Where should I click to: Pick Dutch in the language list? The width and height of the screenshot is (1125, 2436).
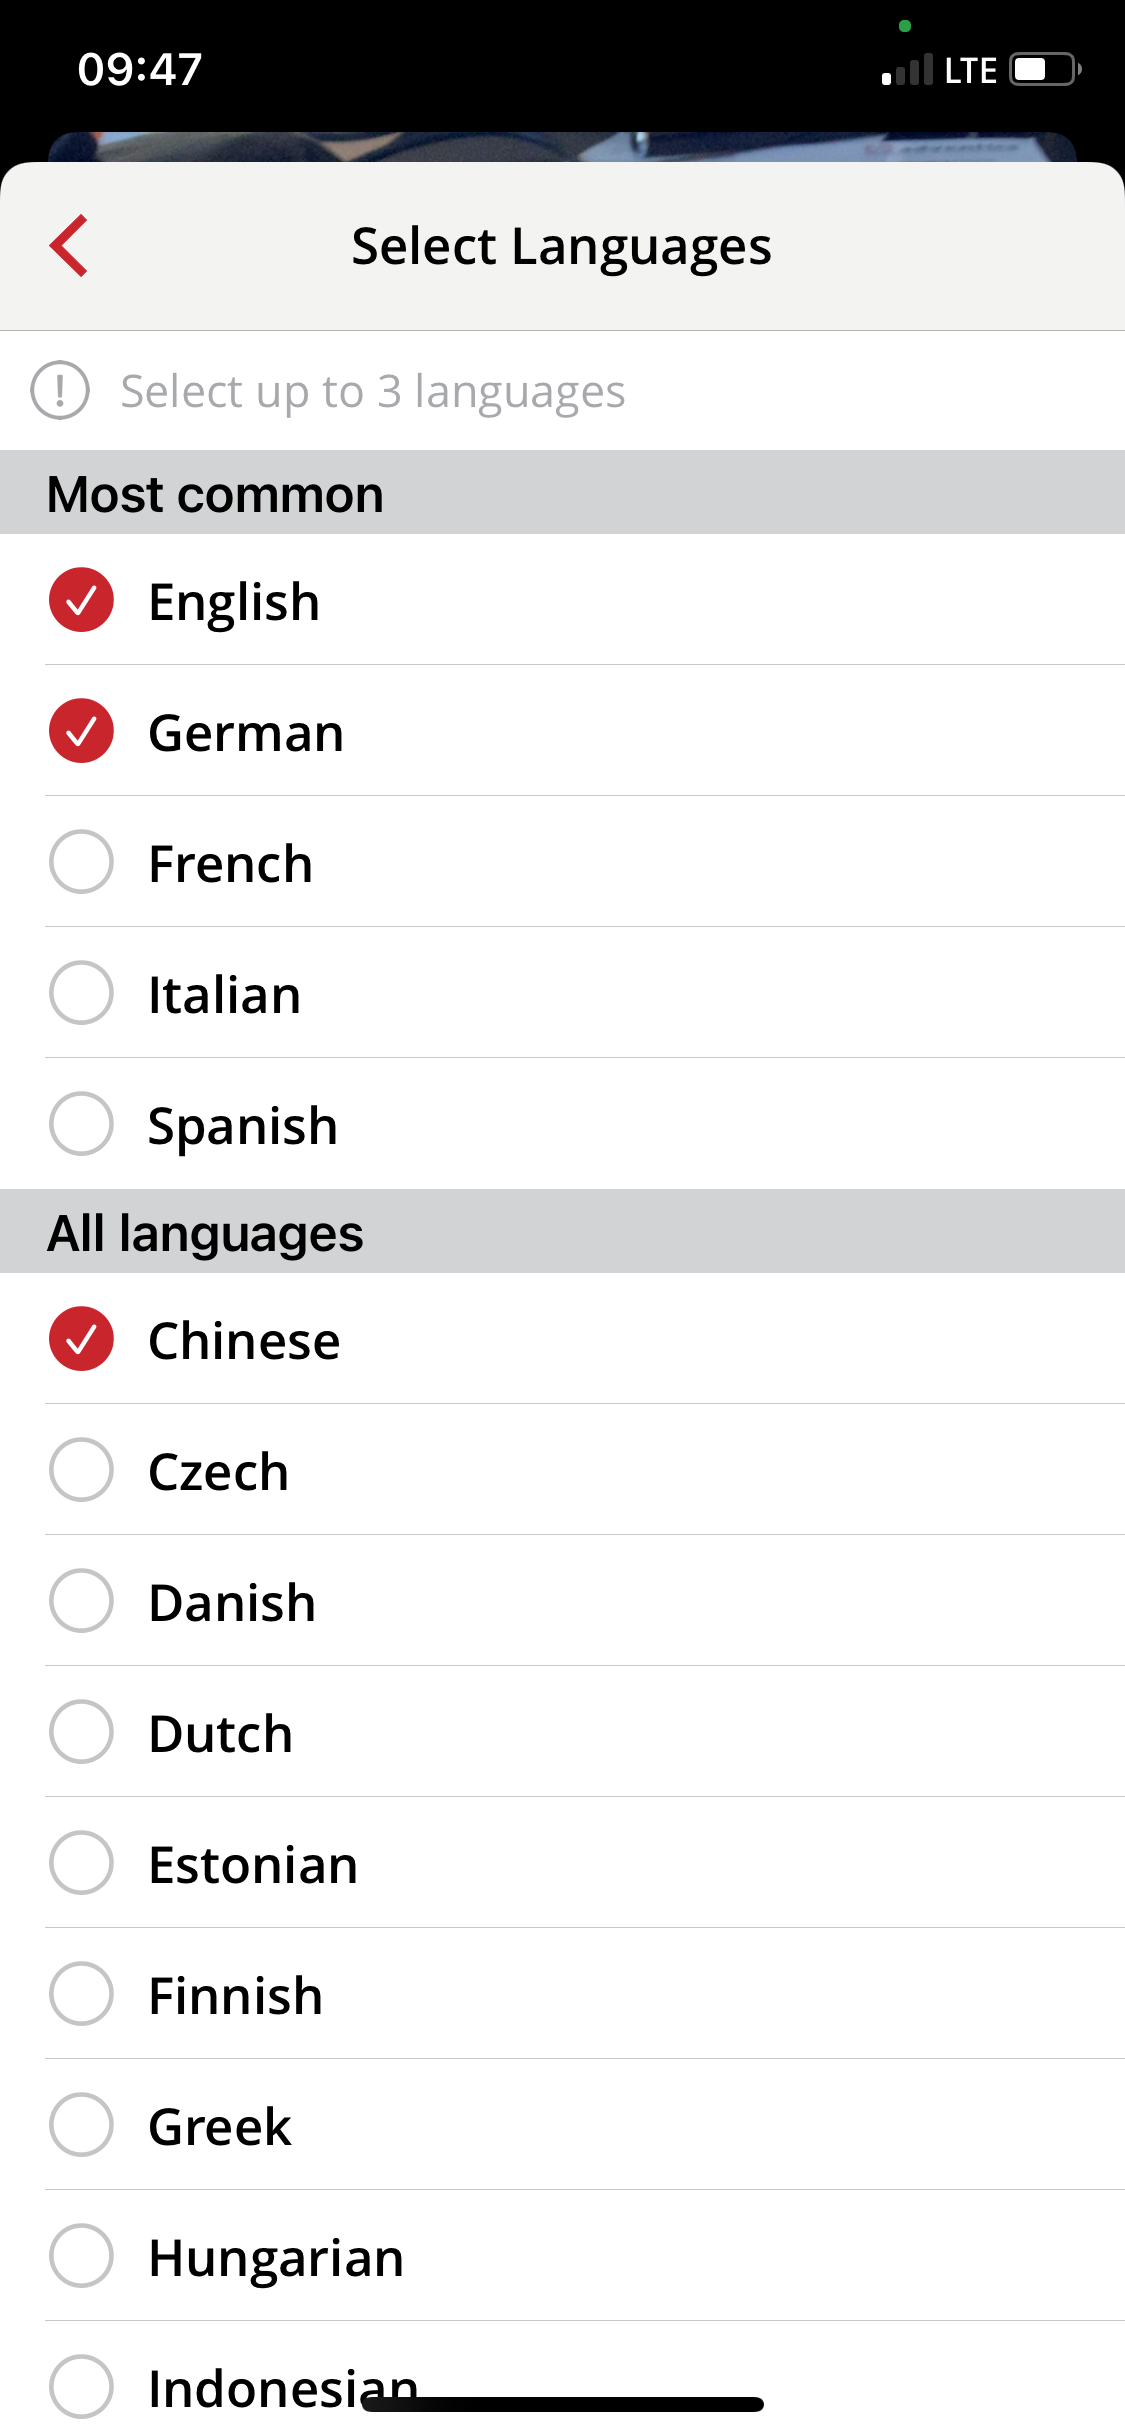pyautogui.click(x=562, y=1732)
